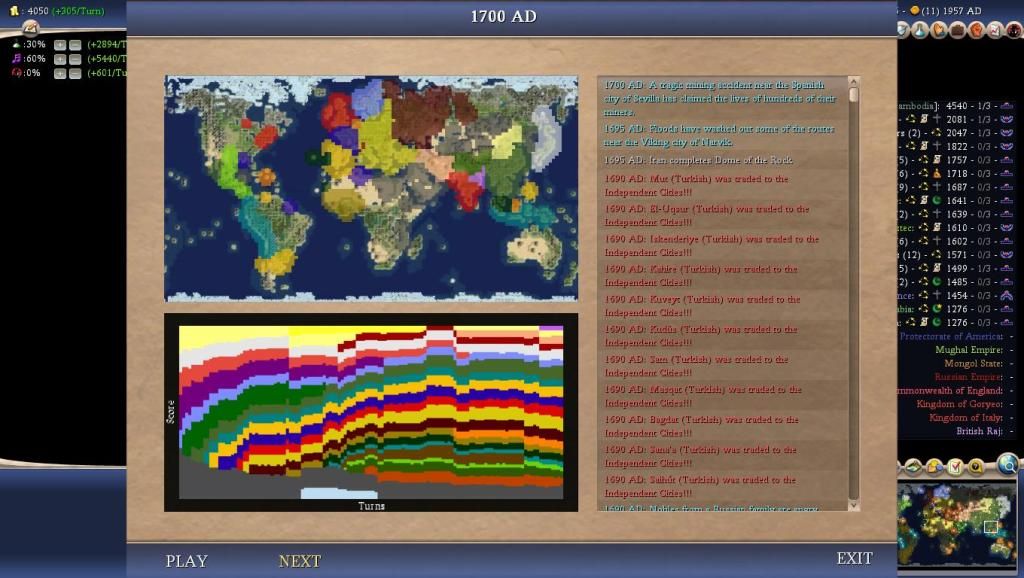Click the event log scrollbar thumb
Screen dimensions: 1024x578
pyautogui.click(x=853, y=95)
